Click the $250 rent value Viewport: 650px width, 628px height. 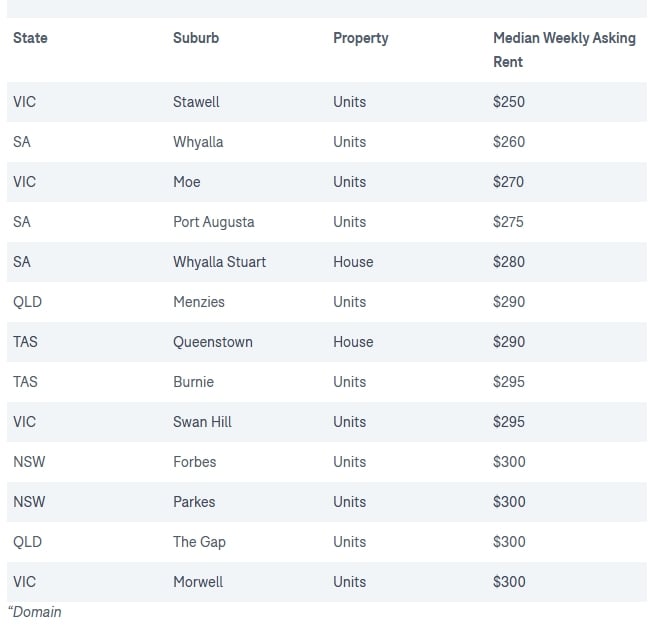508,102
